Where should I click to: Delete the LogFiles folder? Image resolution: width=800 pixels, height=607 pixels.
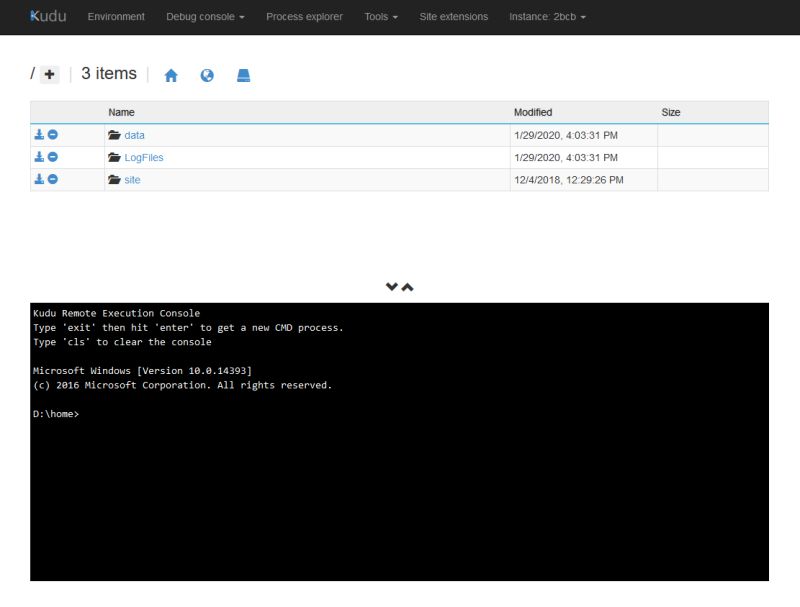coord(53,157)
